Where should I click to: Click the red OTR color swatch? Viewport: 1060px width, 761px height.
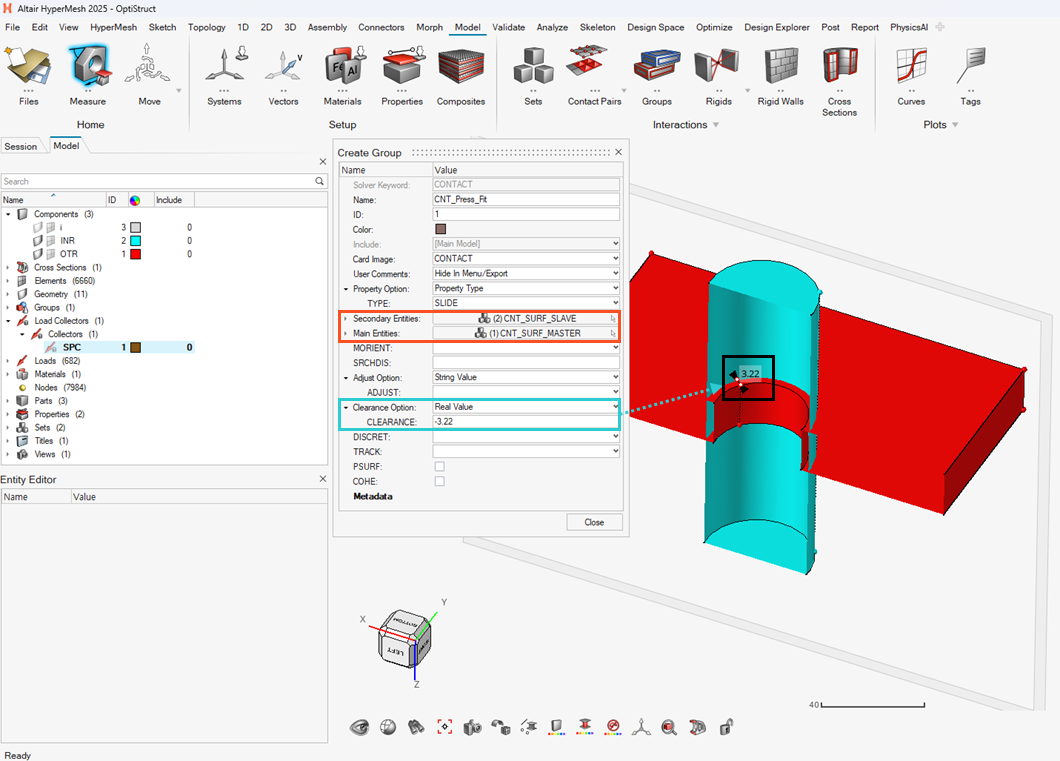point(135,254)
